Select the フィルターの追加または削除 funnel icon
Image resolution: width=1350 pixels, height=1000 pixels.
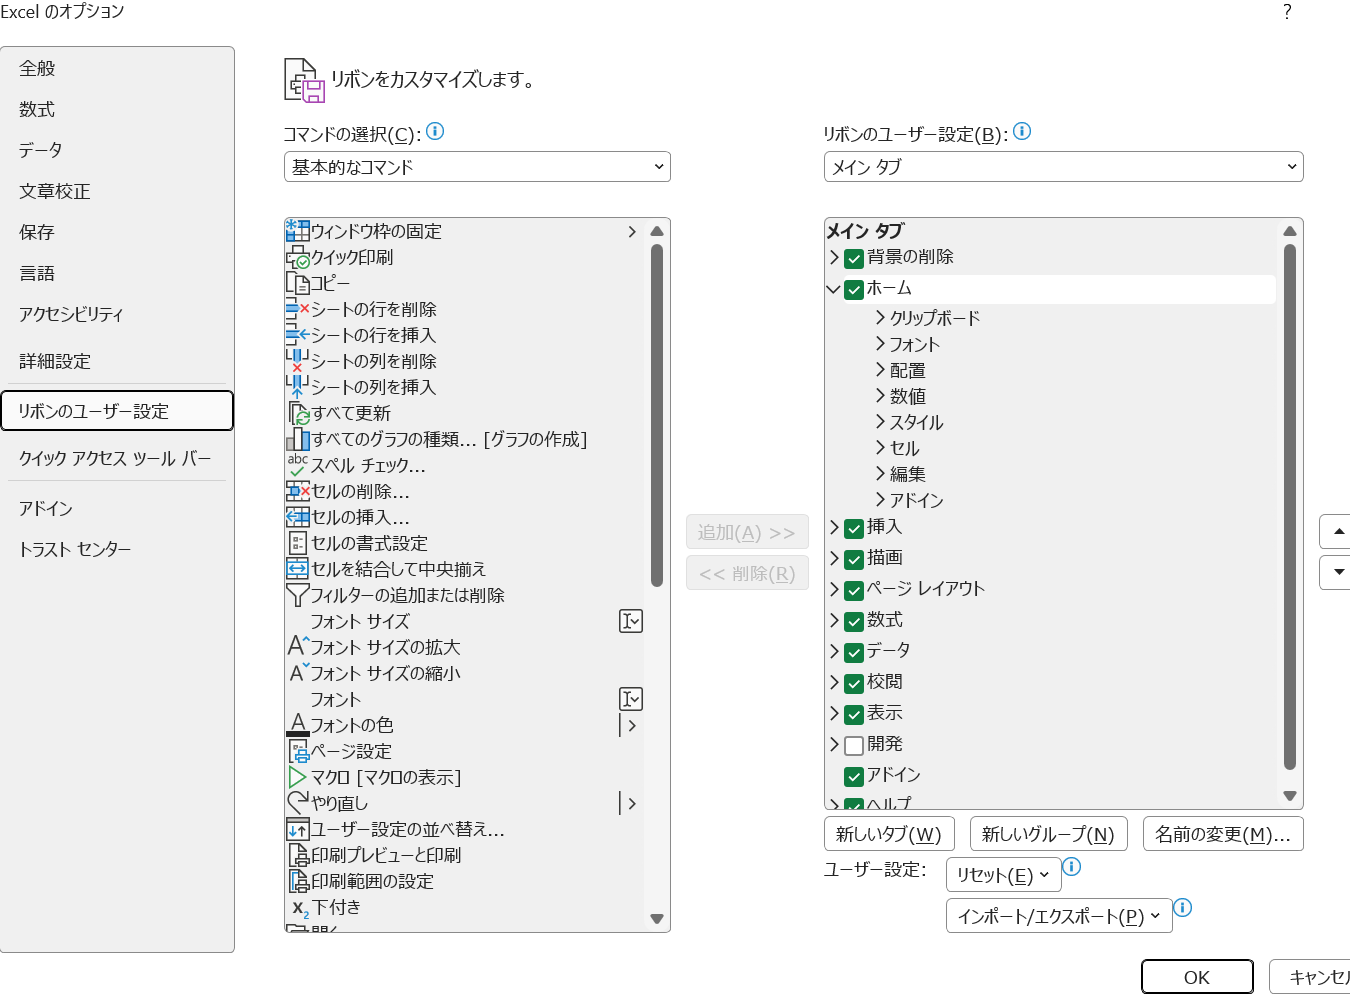(x=297, y=595)
